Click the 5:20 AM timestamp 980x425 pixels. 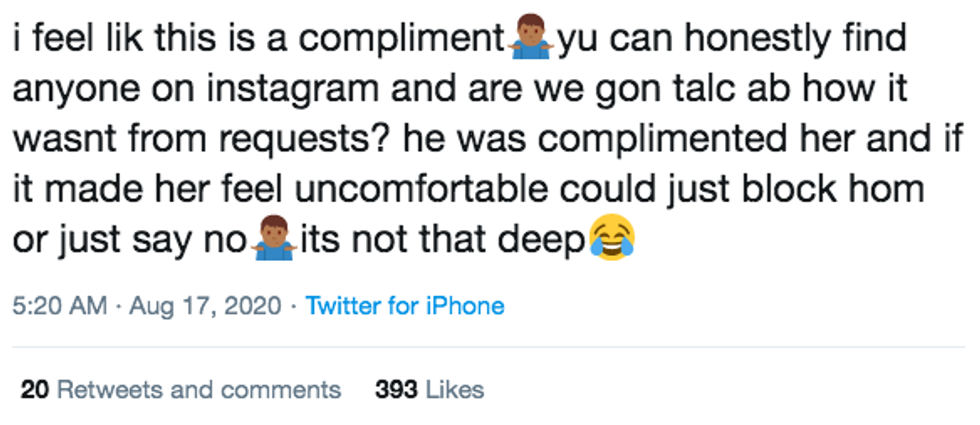coord(59,306)
